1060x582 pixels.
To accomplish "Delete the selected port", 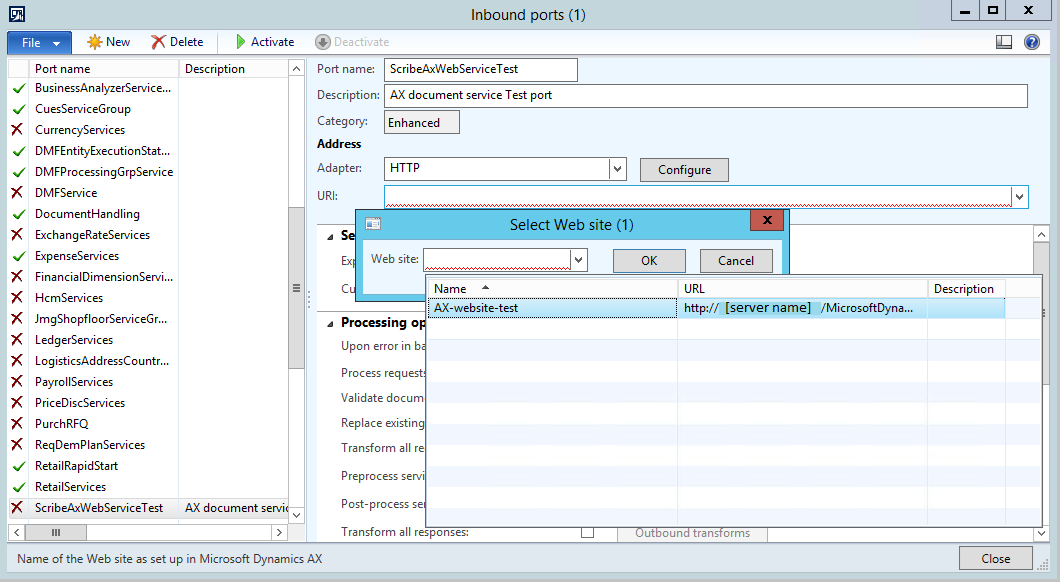I will (177, 42).
